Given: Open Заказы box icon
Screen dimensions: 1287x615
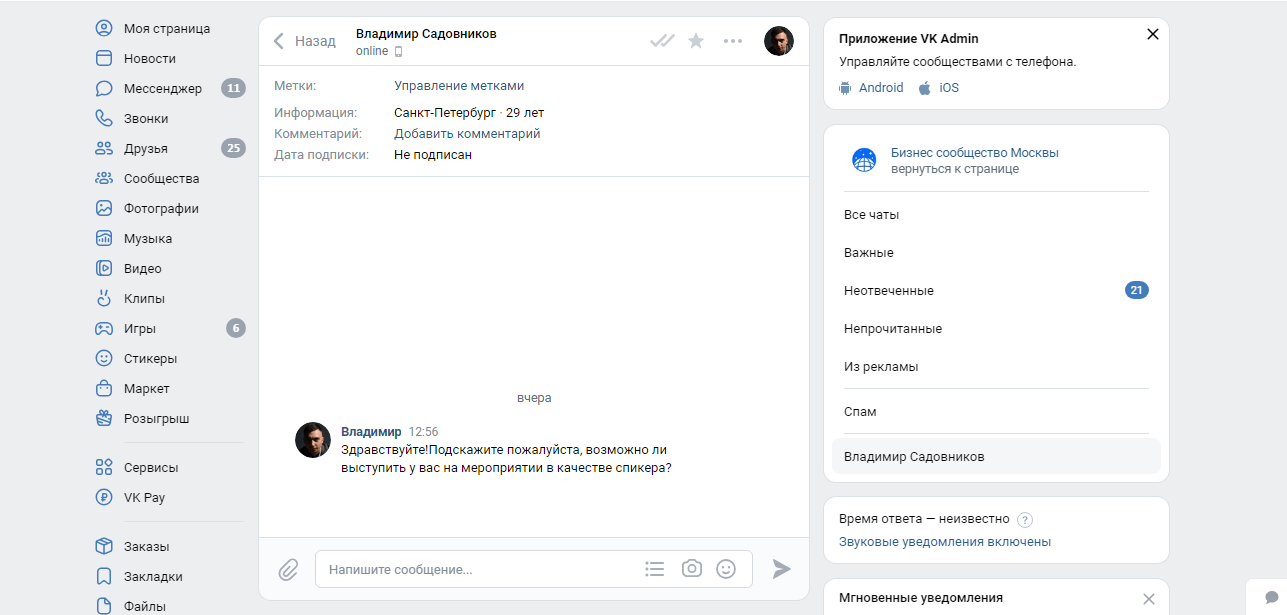Looking at the screenshot, I should (x=104, y=546).
